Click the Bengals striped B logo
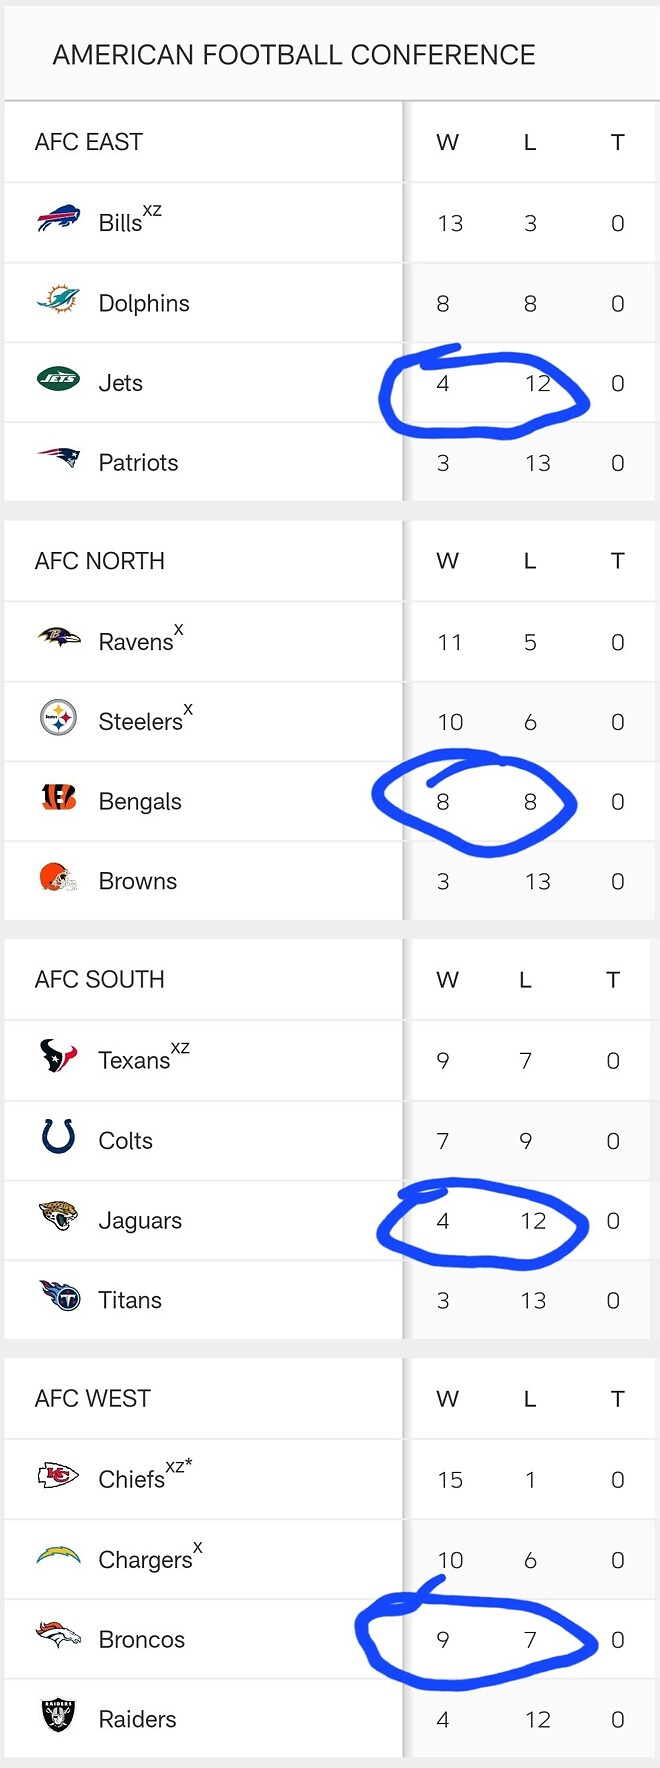Screen dimensions: 660x1768 58,797
